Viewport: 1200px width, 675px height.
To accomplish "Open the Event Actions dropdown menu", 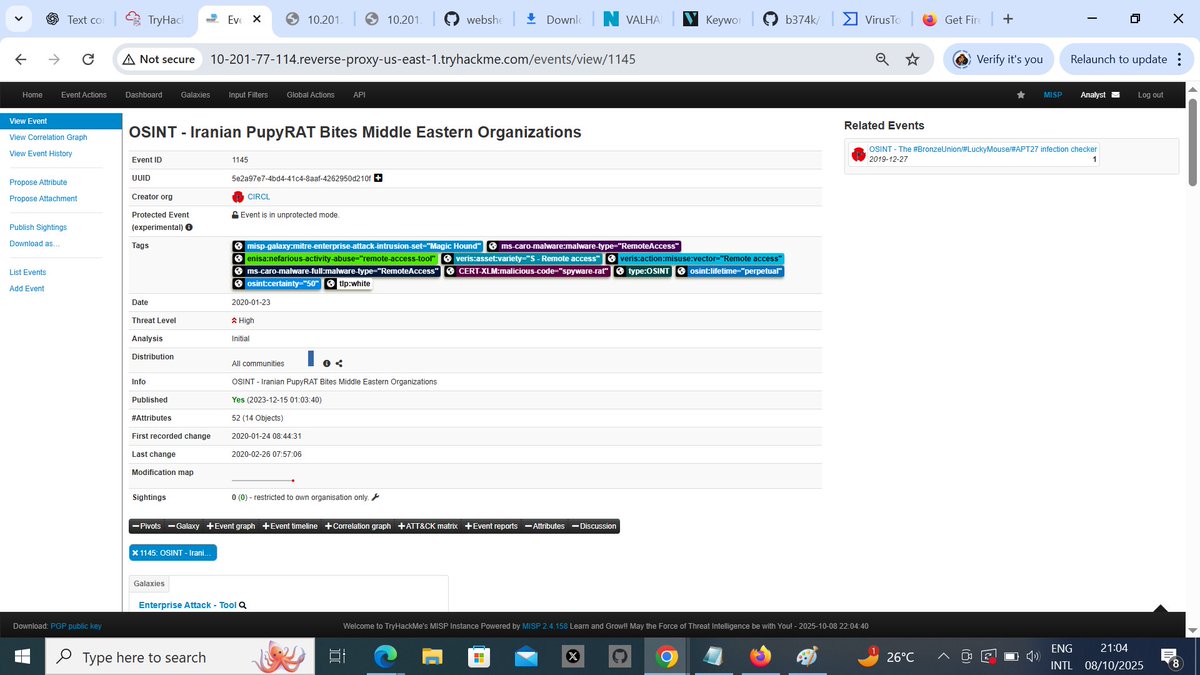I will click(x=84, y=95).
